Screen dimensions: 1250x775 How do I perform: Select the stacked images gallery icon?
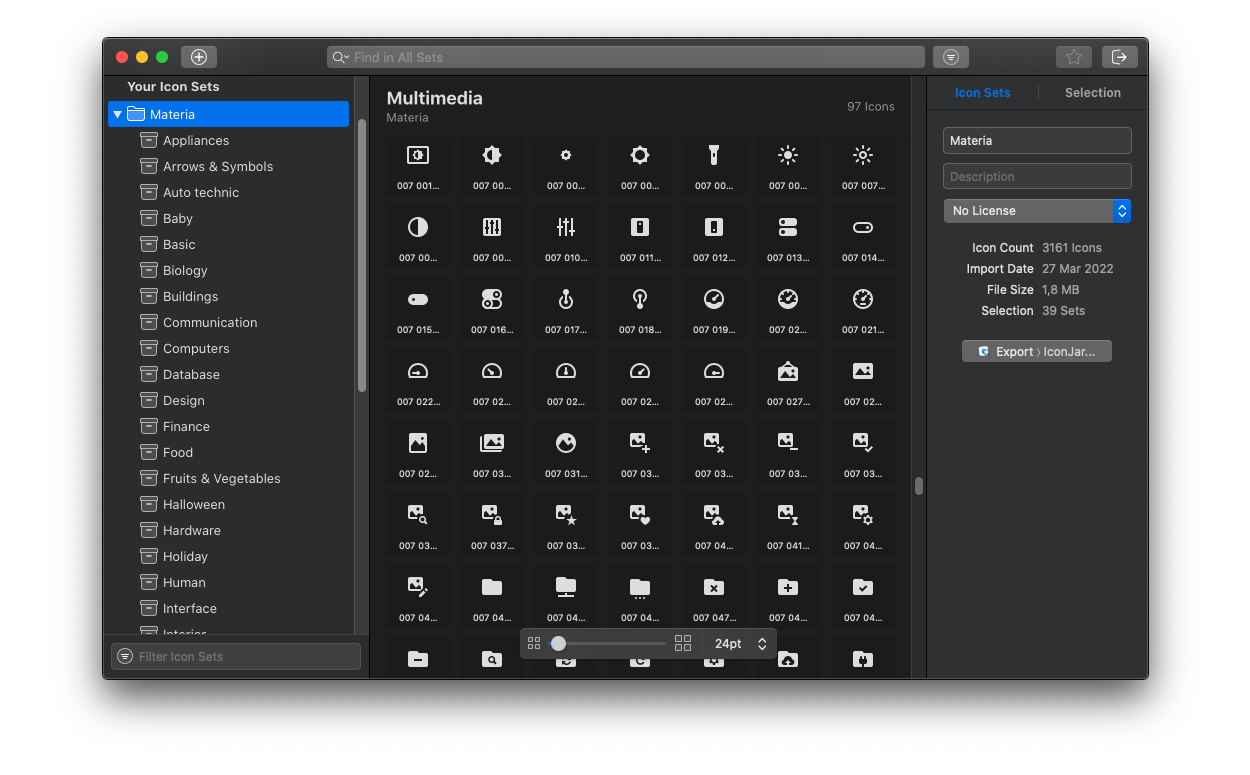click(491, 443)
